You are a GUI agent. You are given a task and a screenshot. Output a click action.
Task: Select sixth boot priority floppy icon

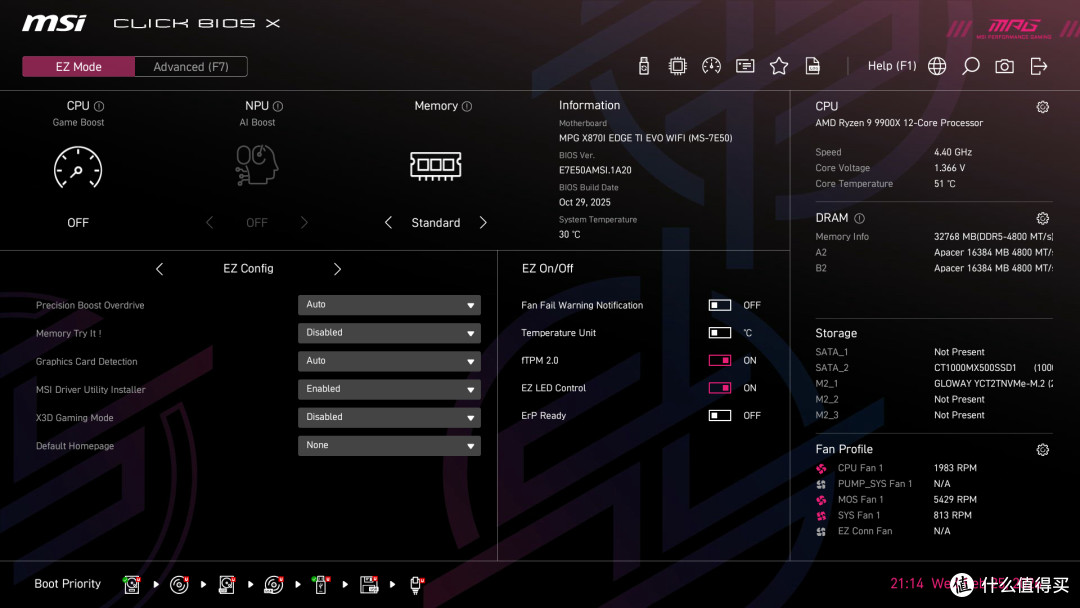click(x=369, y=585)
